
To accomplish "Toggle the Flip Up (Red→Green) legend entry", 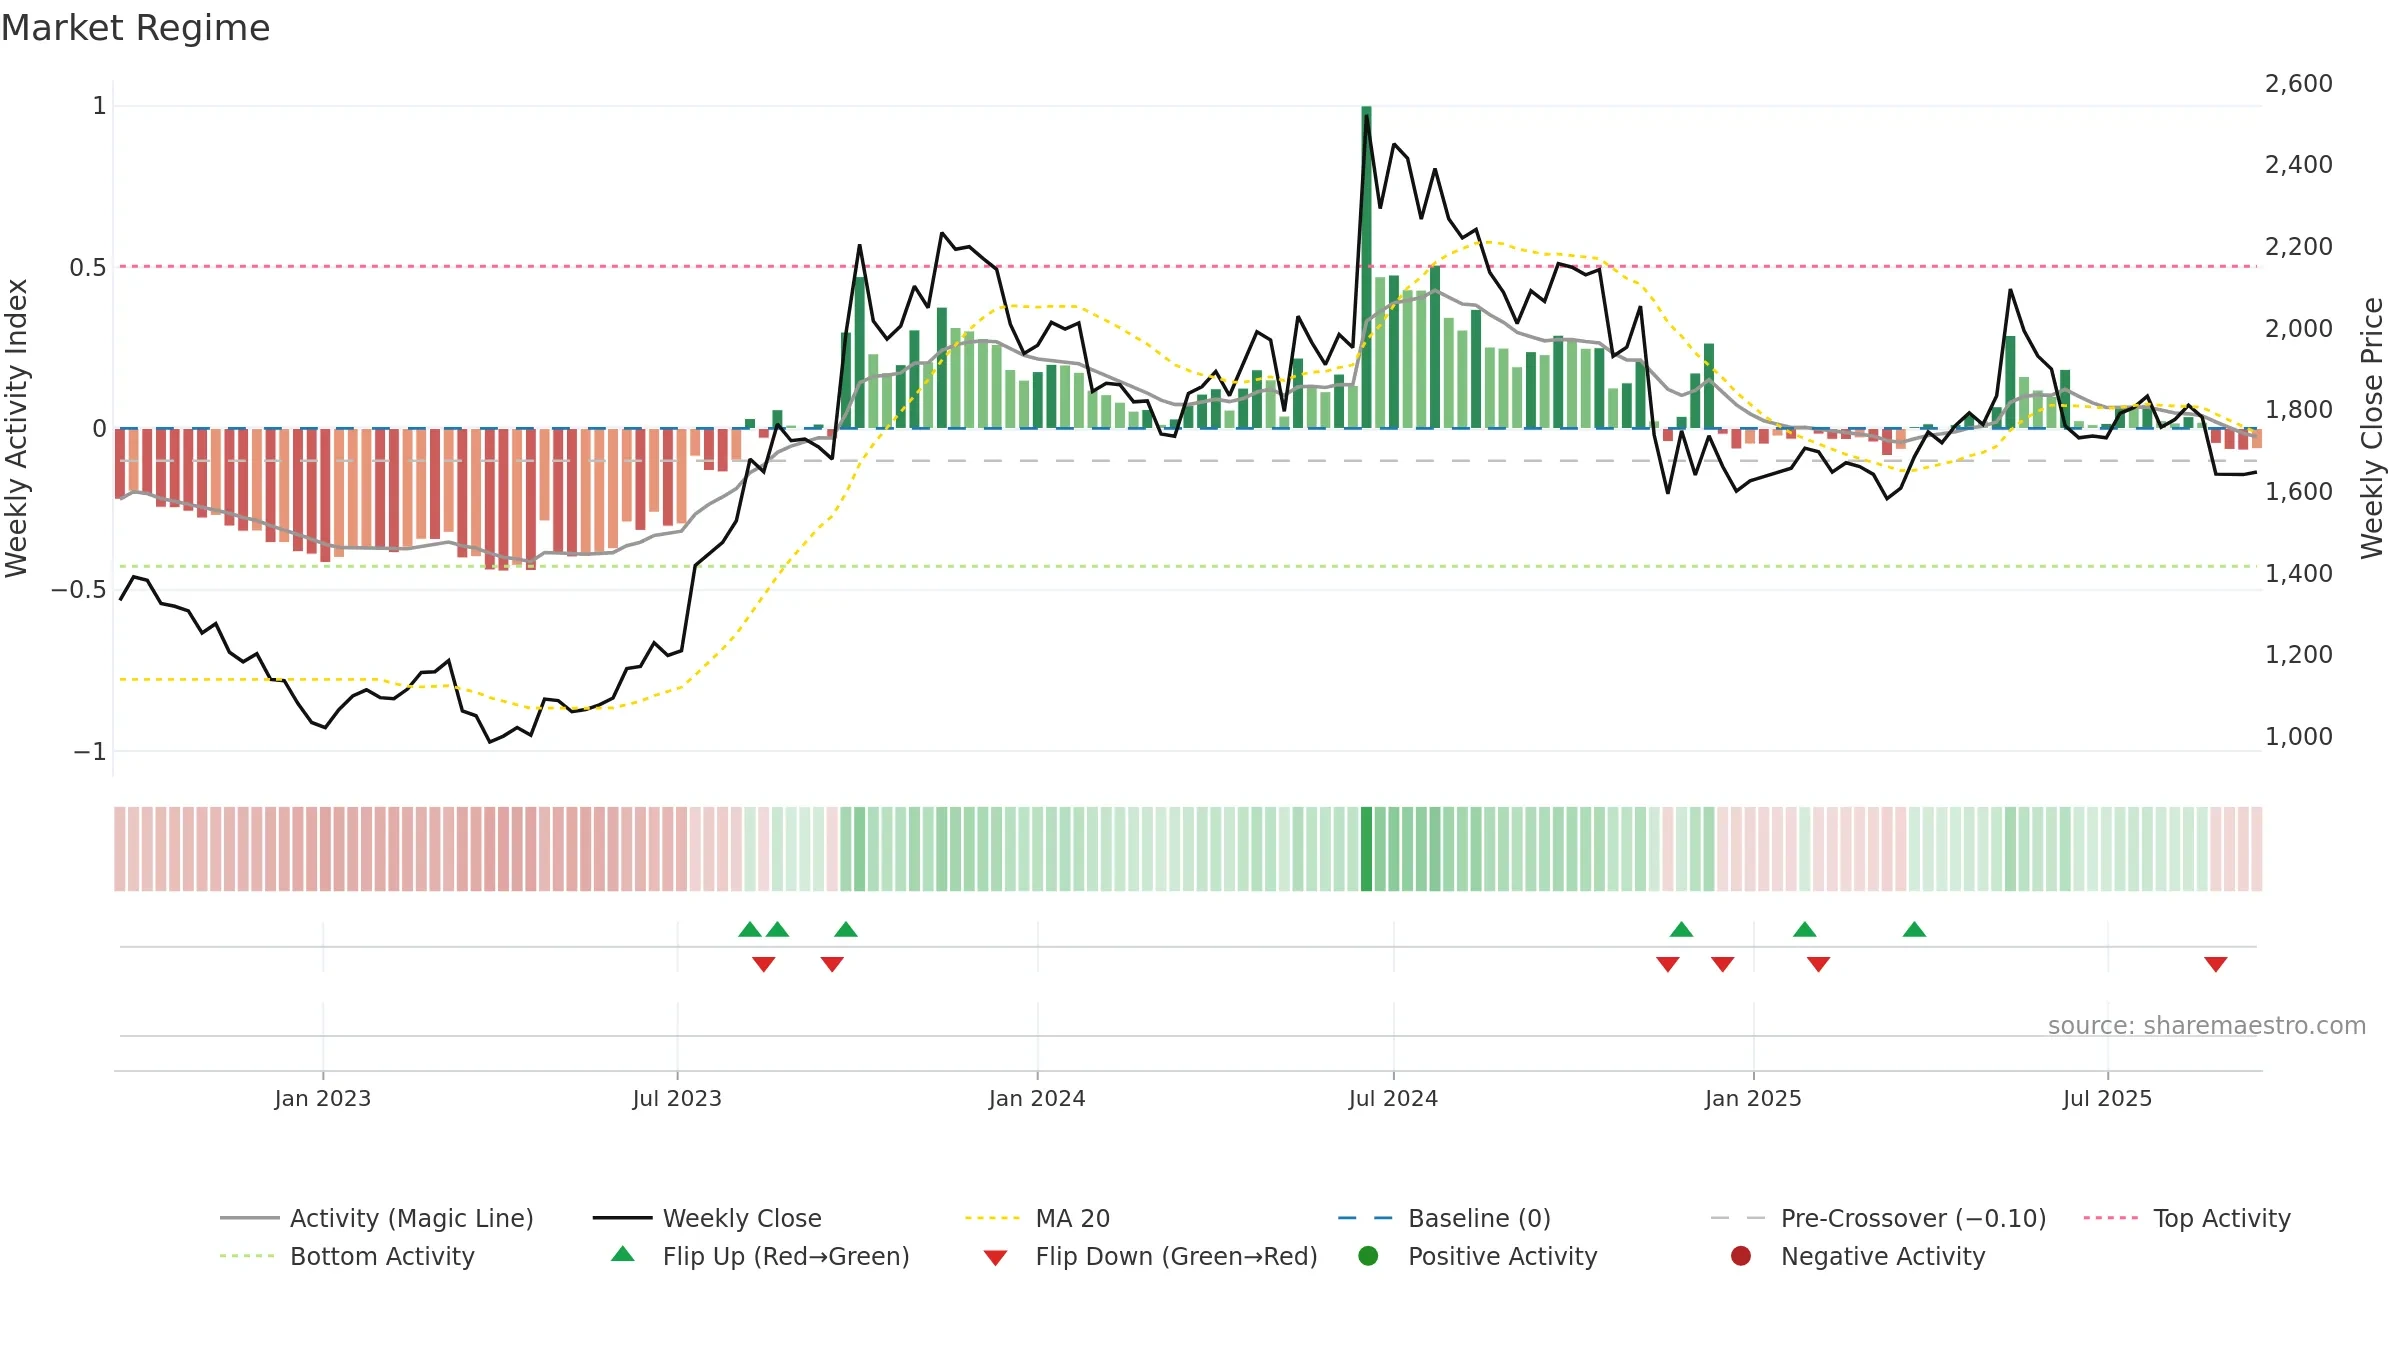I will (x=760, y=1256).
